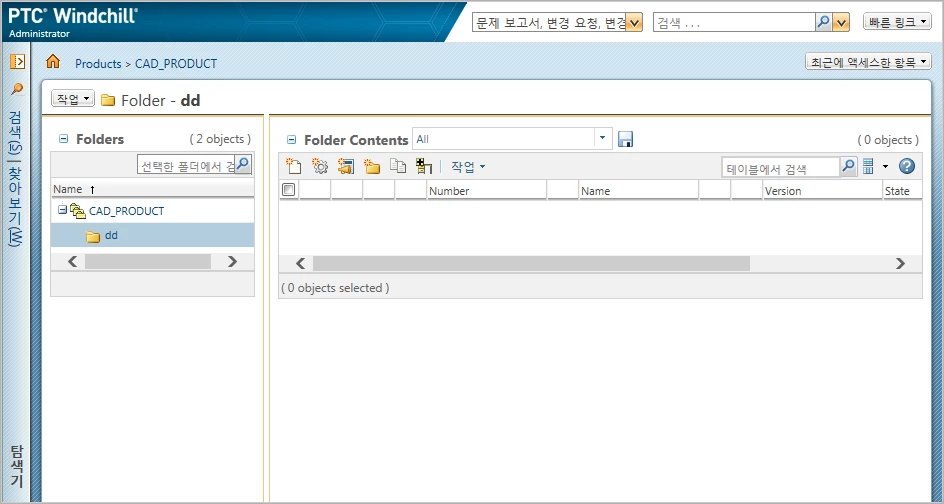Click the dd folder icon in tree
The width and height of the screenshot is (944, 504).
click(93, 236)
